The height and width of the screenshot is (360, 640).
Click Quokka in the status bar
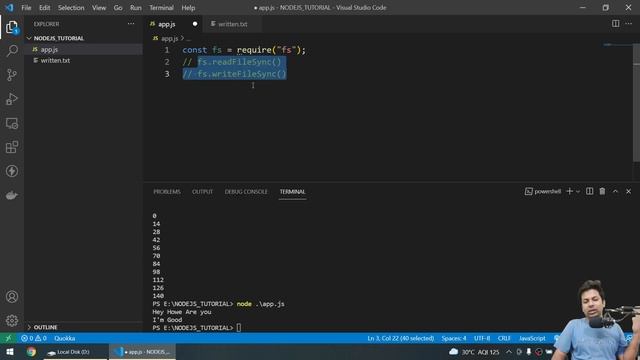tap(64, 338)
